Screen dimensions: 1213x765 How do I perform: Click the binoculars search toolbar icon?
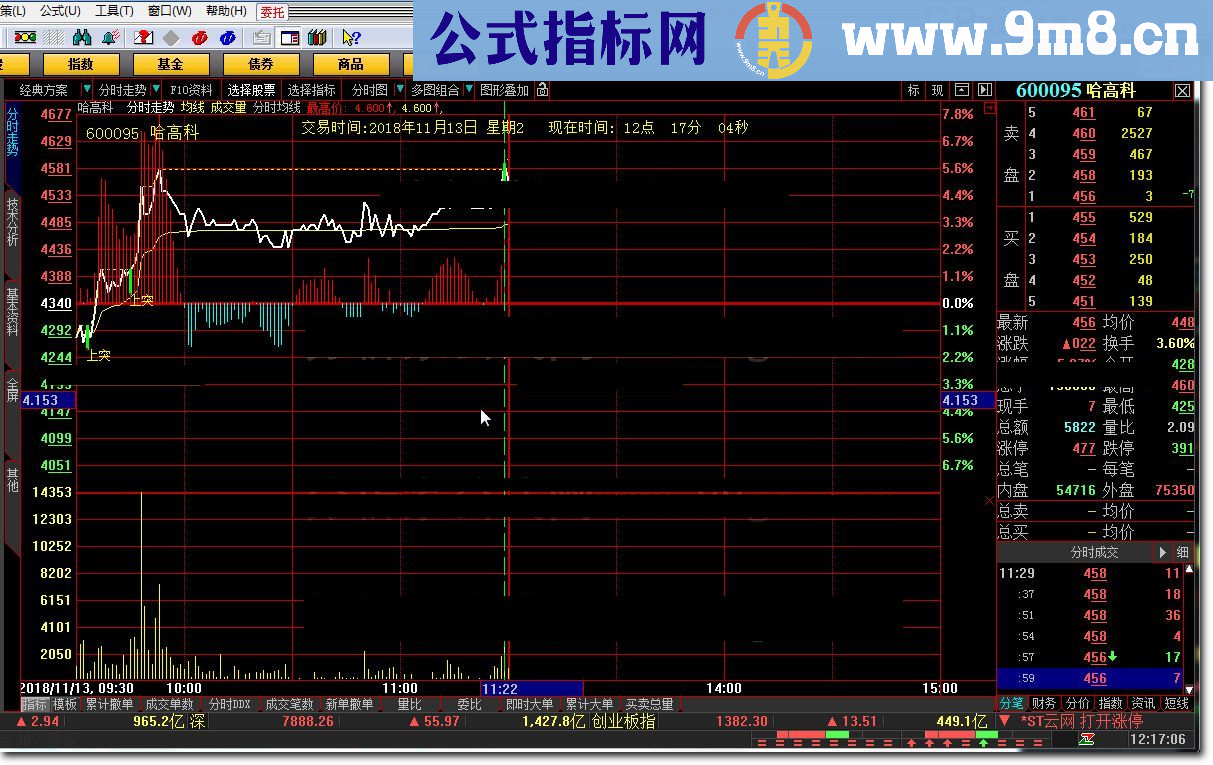click(x=83, y=38)
